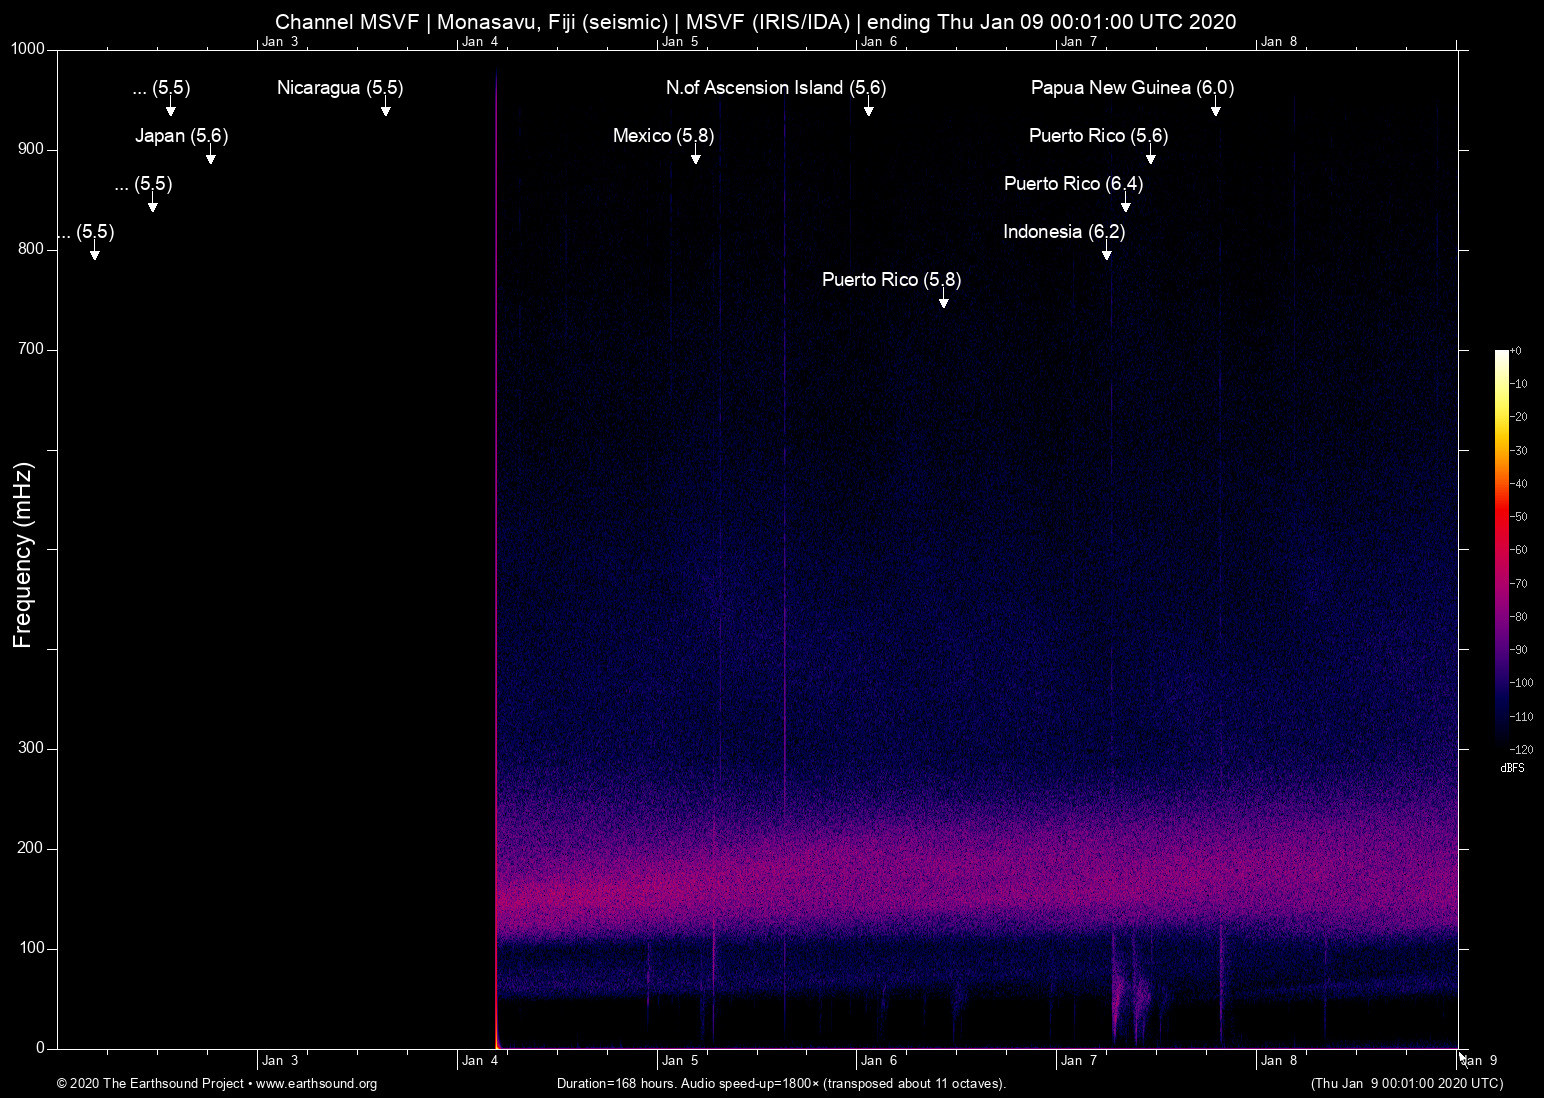Click the 800 frequency tick label

(31, 250)
